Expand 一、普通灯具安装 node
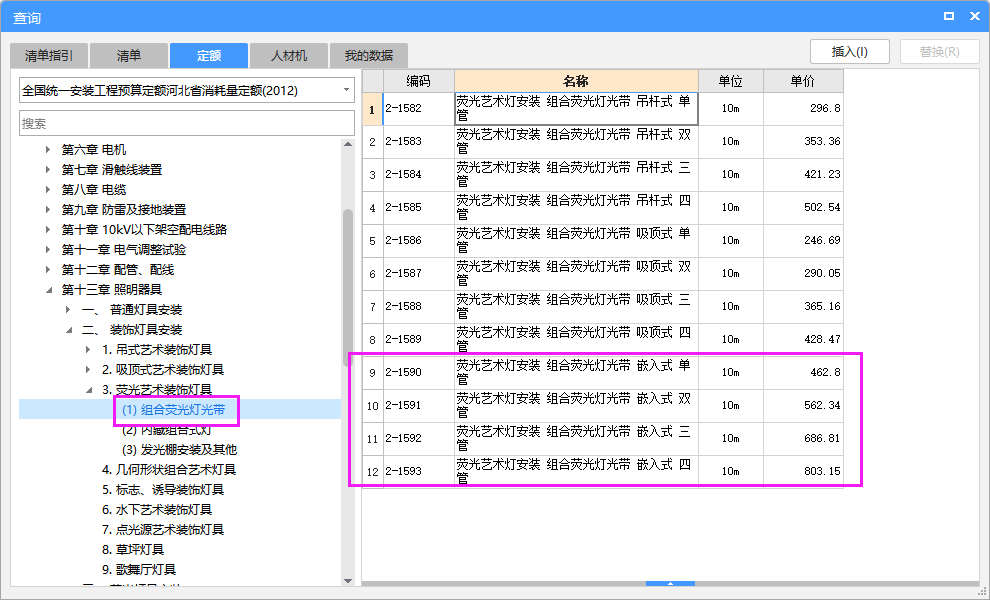Viewport: 990px width, 600px height. click(68, 309)
